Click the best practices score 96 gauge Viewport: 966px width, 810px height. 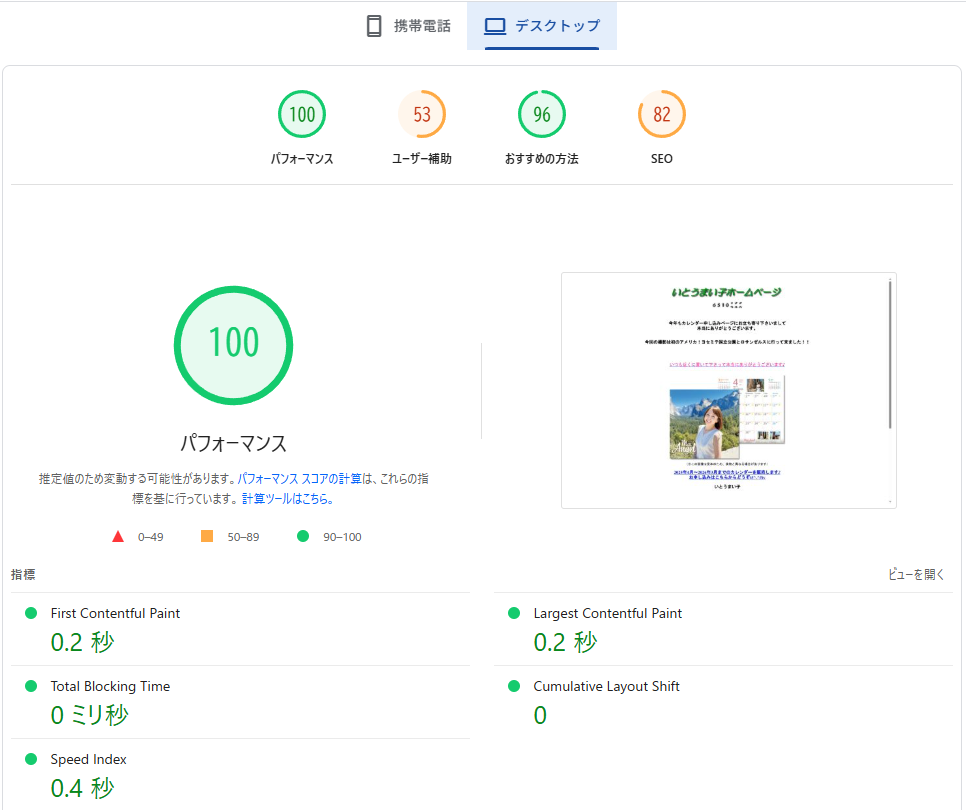(x=542, y=114)
